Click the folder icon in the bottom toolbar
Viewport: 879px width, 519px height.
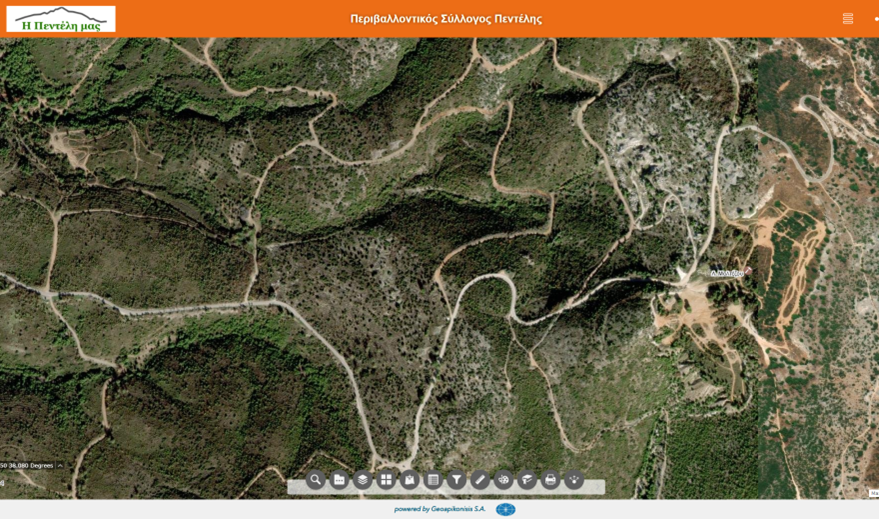tap(339, 480)
